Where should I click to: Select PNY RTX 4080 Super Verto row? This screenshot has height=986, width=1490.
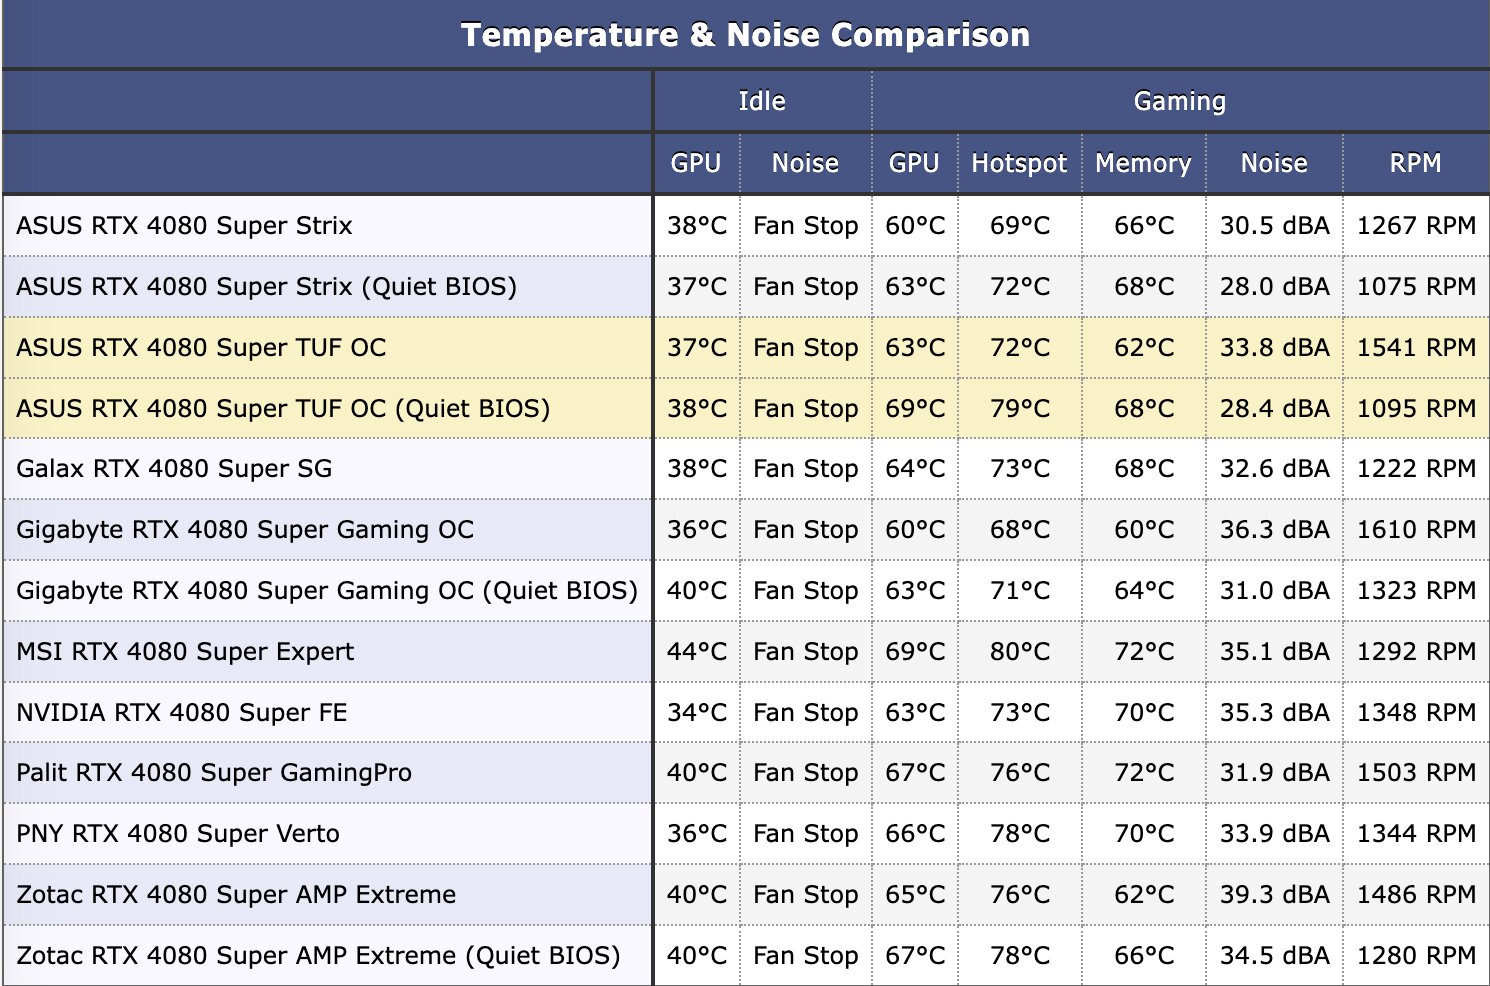745,833
